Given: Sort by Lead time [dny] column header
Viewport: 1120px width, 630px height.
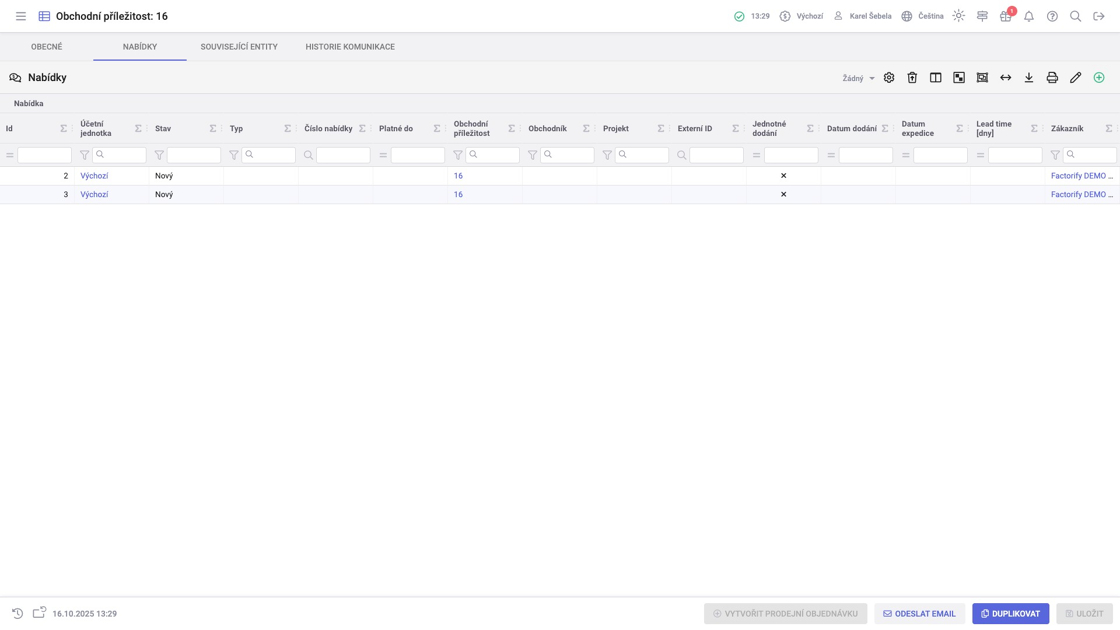Looking at the screenshot, I should click(x=994, y=129).
